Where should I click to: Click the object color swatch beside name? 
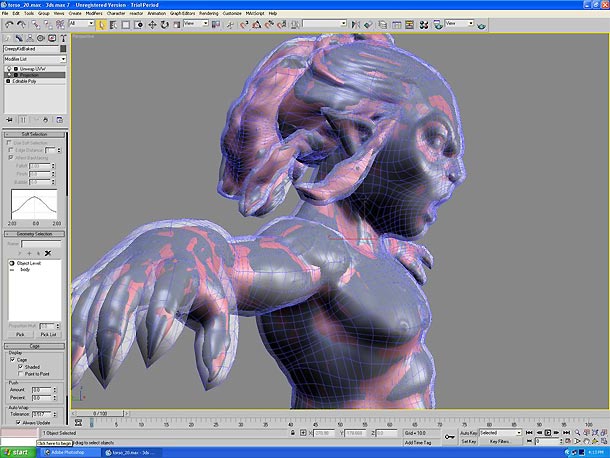coord(63,48)
